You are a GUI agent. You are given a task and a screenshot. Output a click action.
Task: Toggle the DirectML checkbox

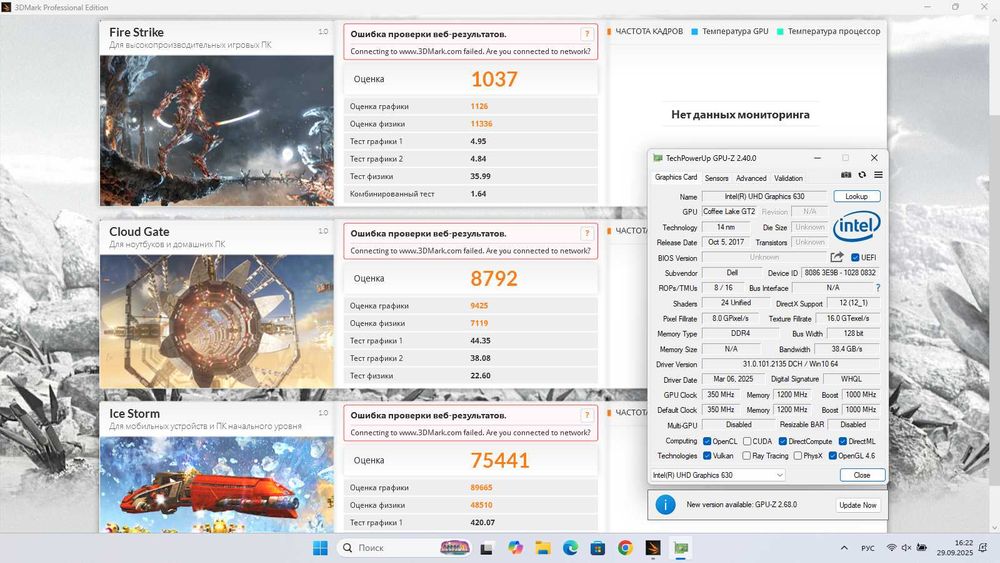tap(842, 441)
